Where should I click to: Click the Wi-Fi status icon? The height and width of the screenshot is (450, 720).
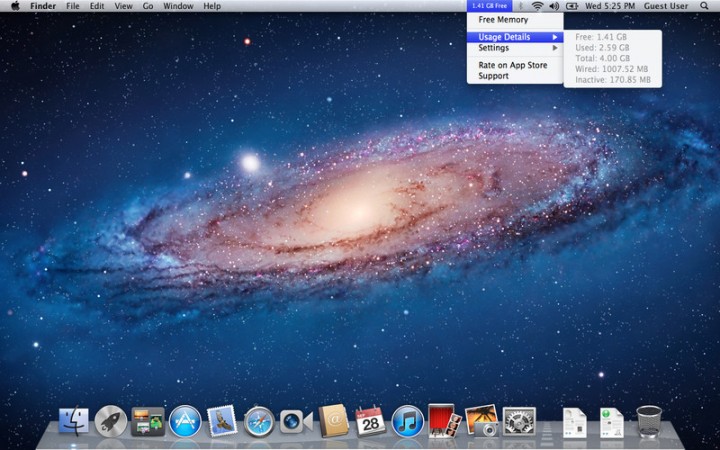point(537,6)
